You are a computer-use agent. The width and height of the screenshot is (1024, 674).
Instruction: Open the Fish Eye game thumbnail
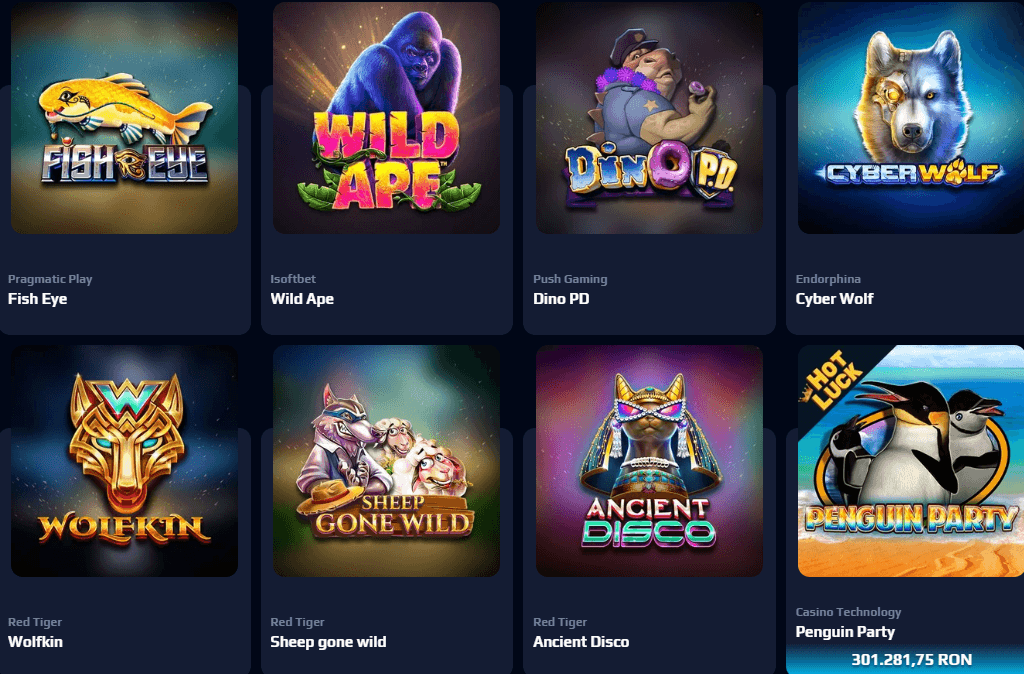click(x=124, y=118)
